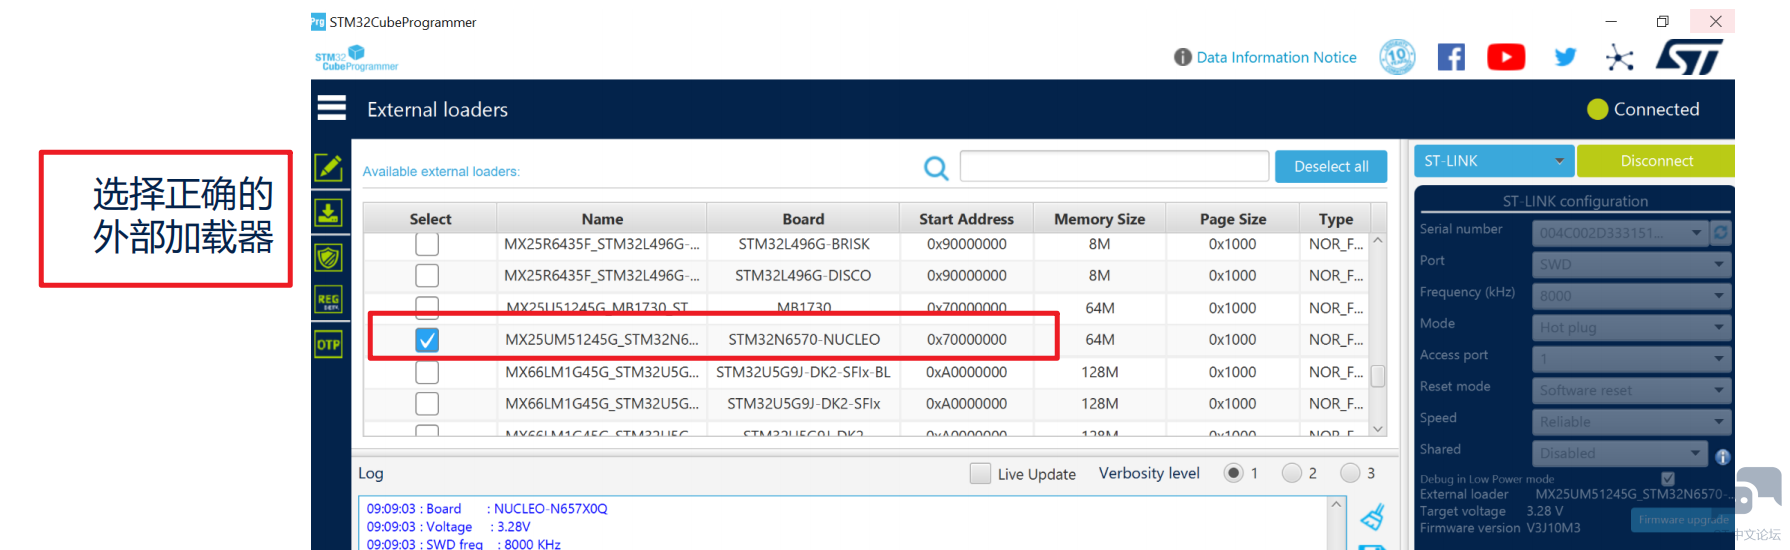Open Erasing & Programming download icon

pyautogui.click(x=329, y=213)
